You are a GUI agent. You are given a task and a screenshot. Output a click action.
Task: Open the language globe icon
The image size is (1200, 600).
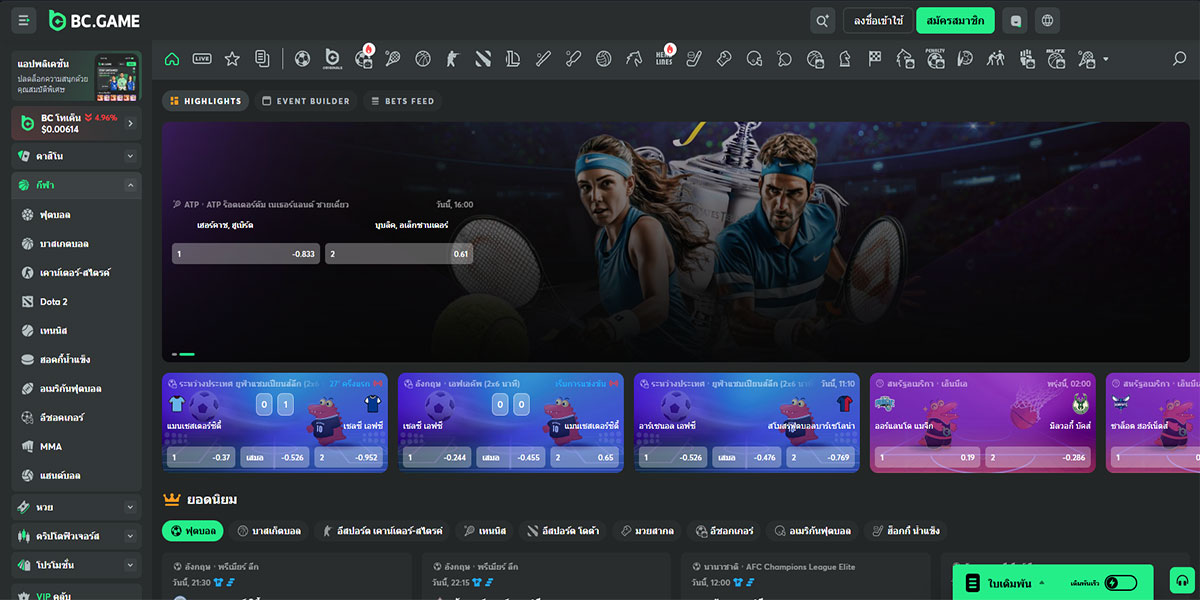pyautogui.click(x=1046, y=20)
